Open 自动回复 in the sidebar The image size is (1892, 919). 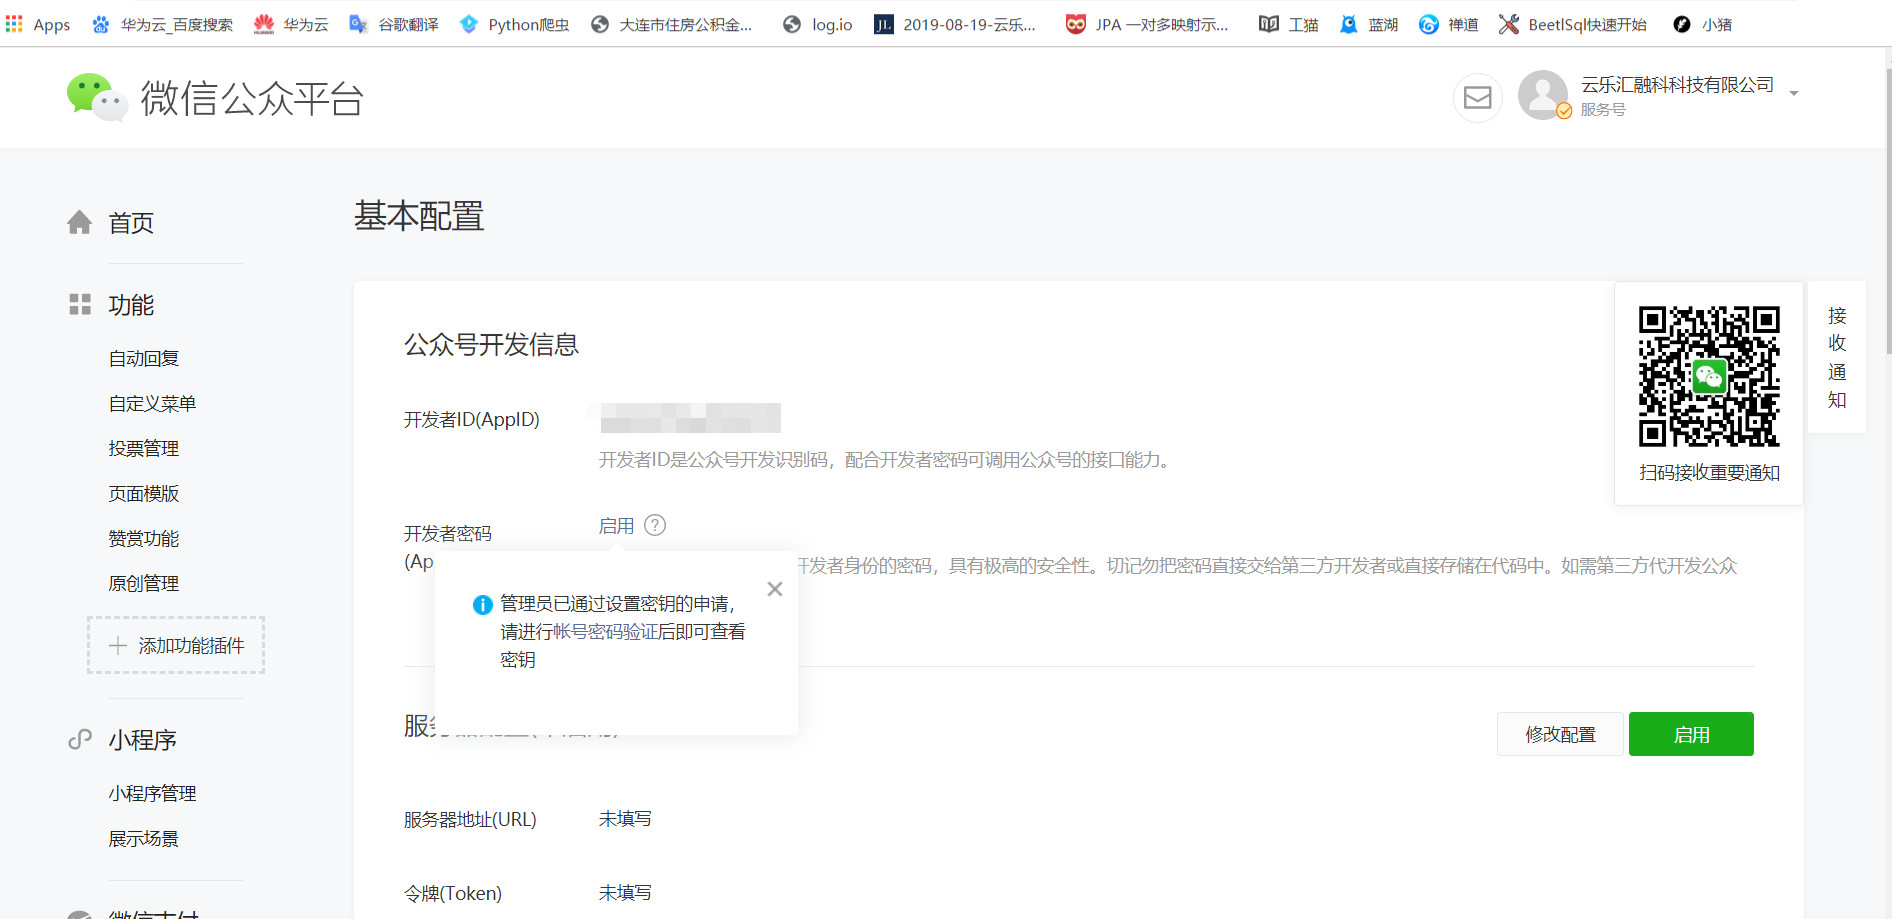pyautogui.click(x=144, y=358)
